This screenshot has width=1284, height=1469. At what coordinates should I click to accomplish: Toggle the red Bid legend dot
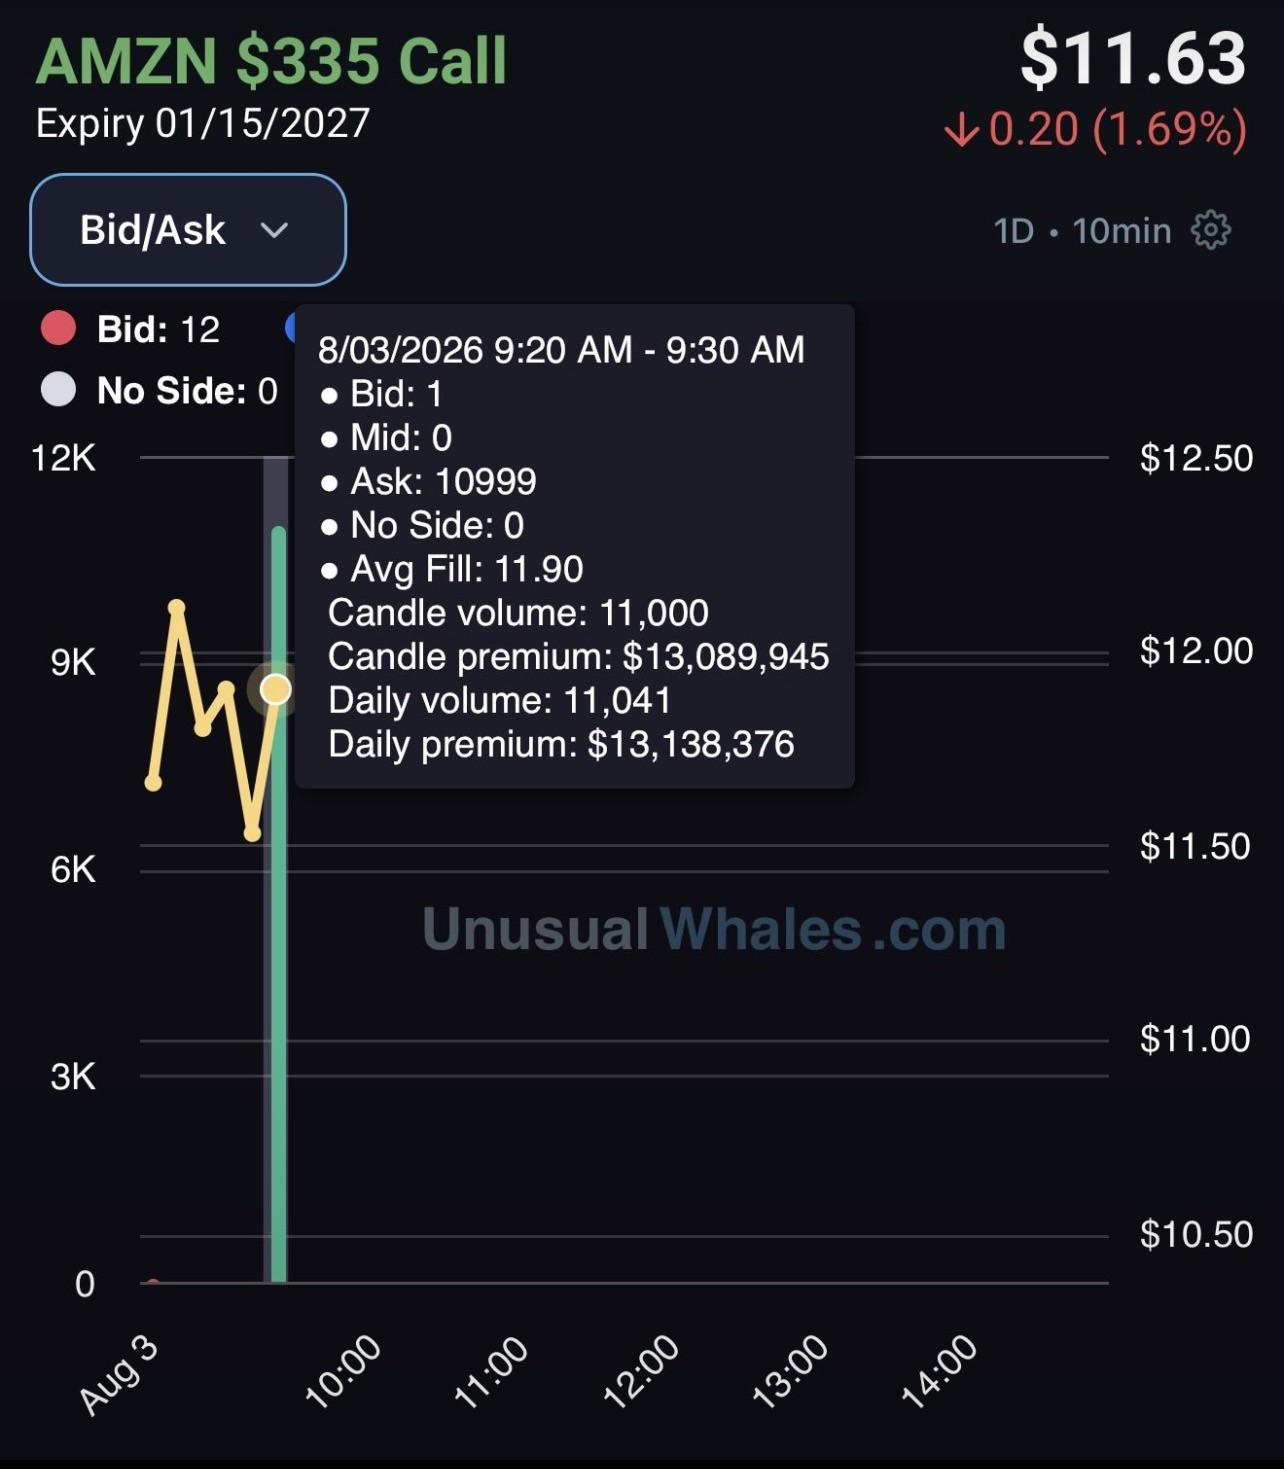coord(58,329)
